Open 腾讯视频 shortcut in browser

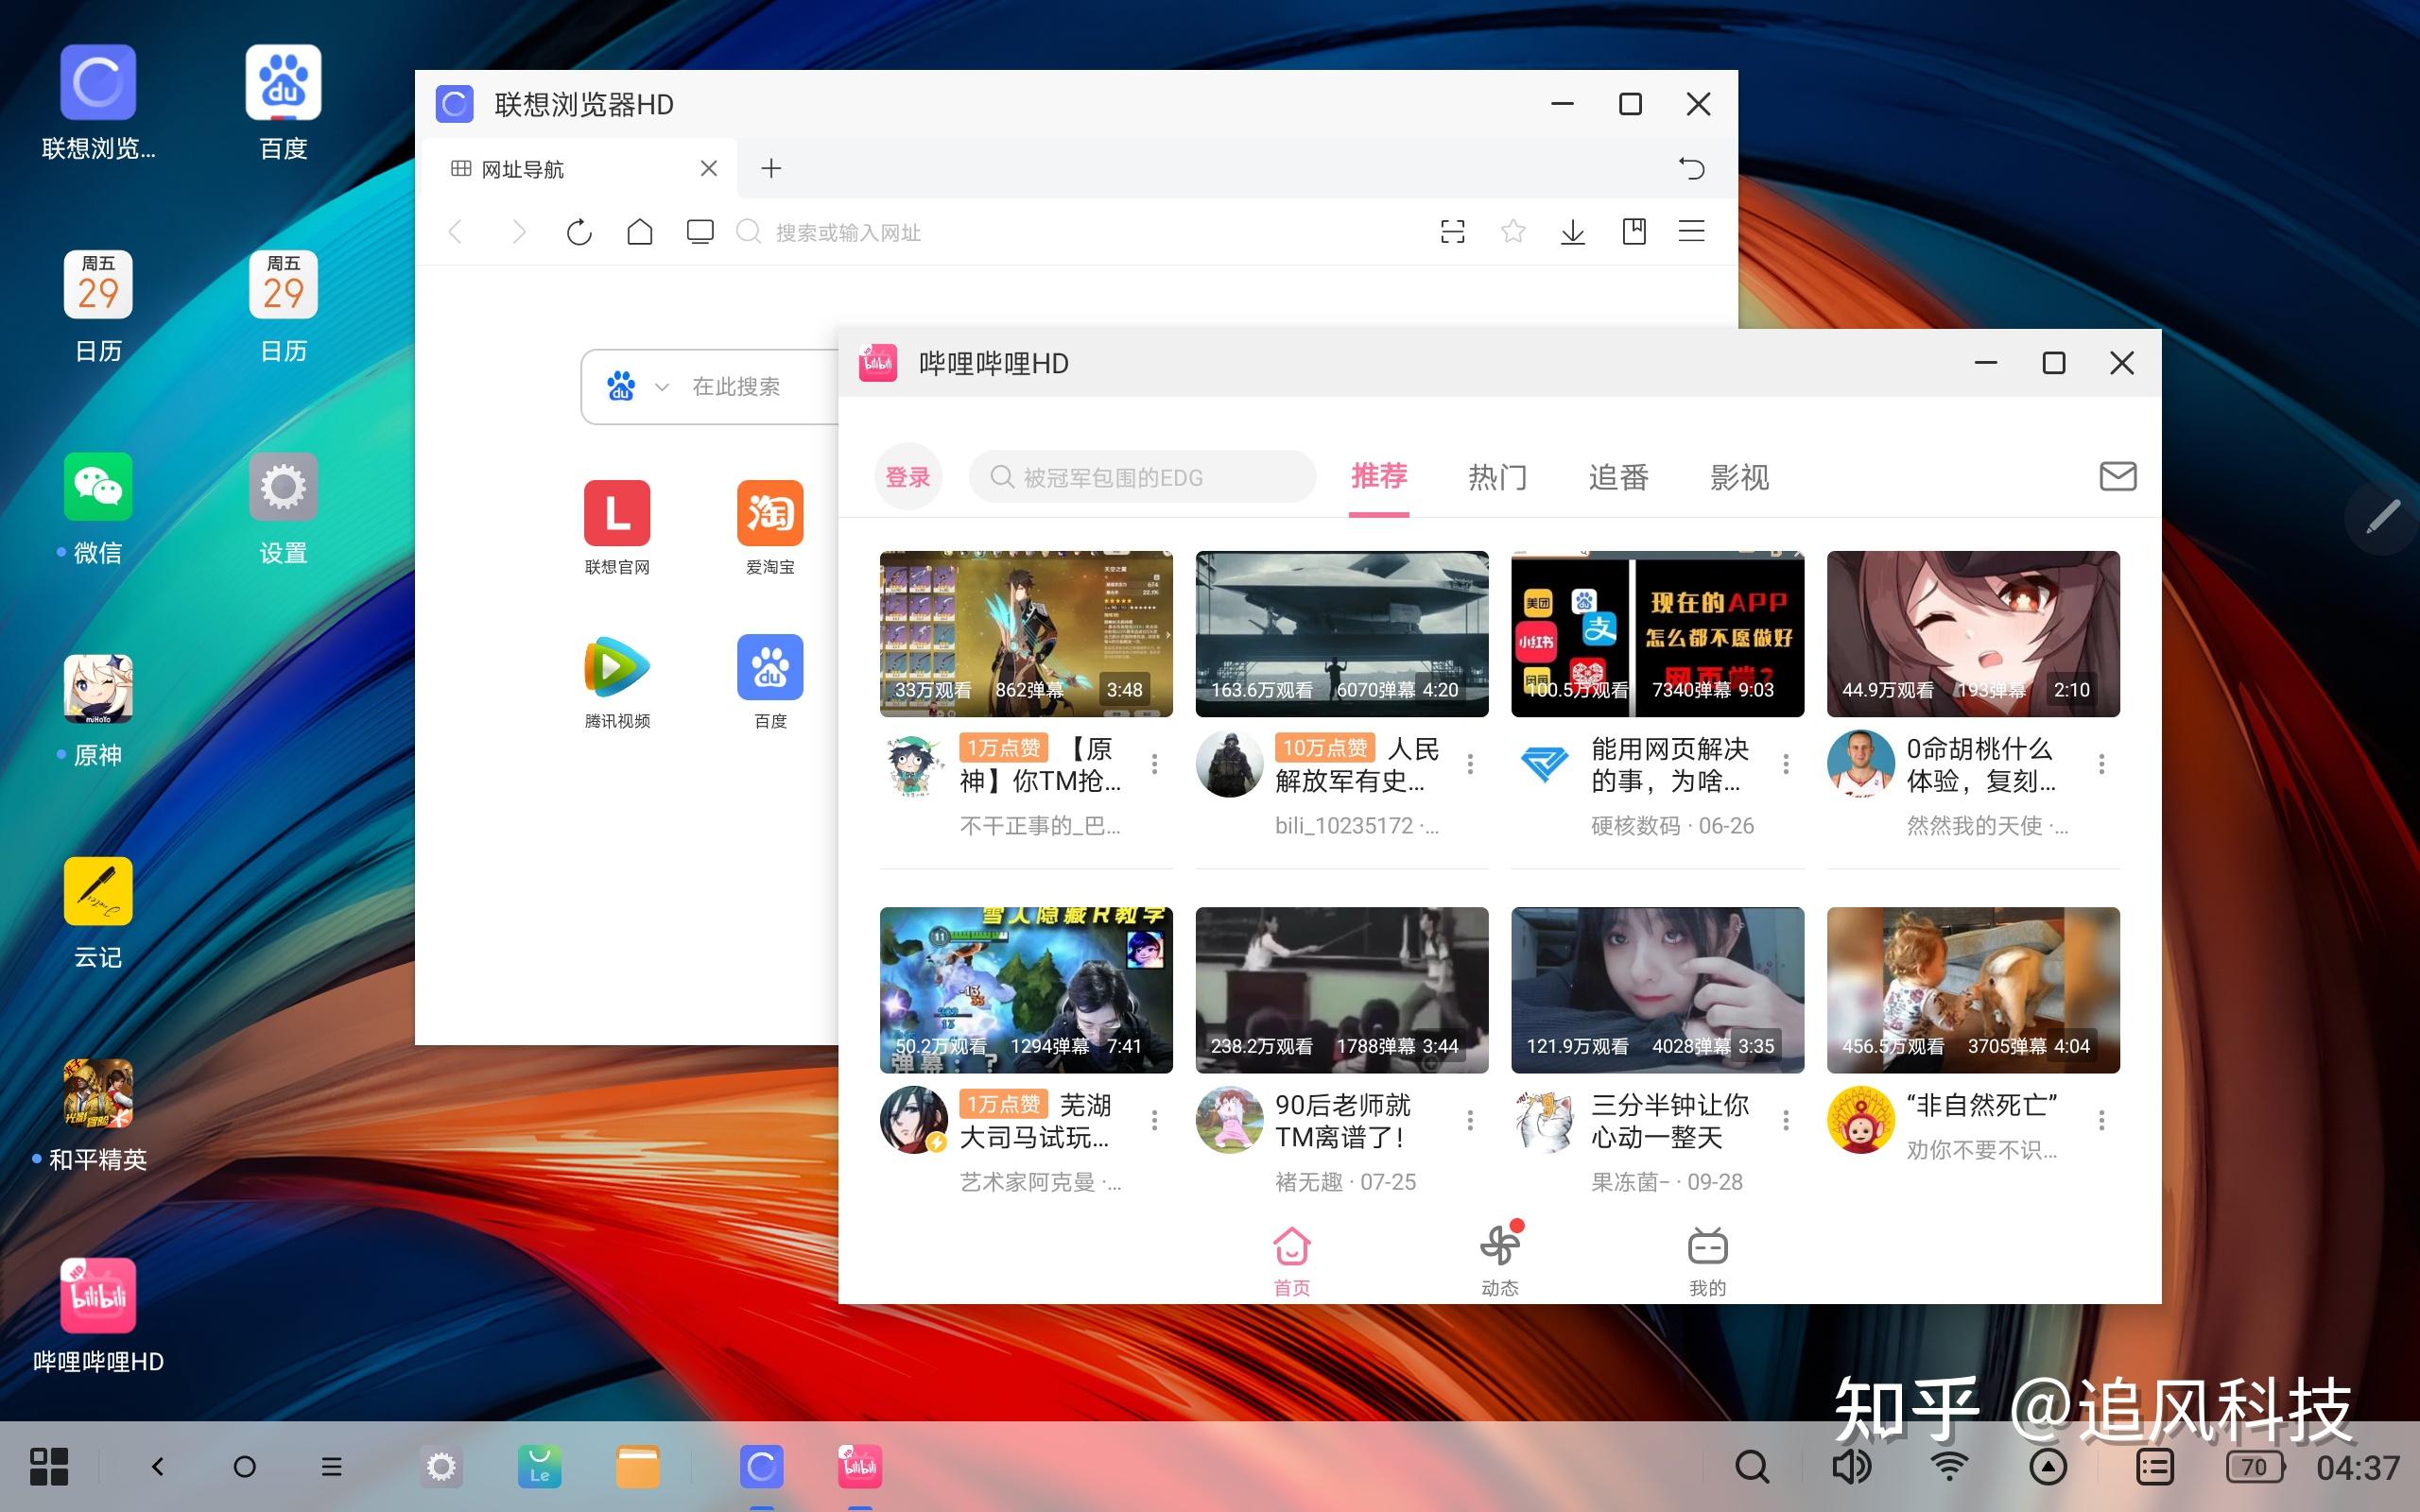tap(617, 681)
